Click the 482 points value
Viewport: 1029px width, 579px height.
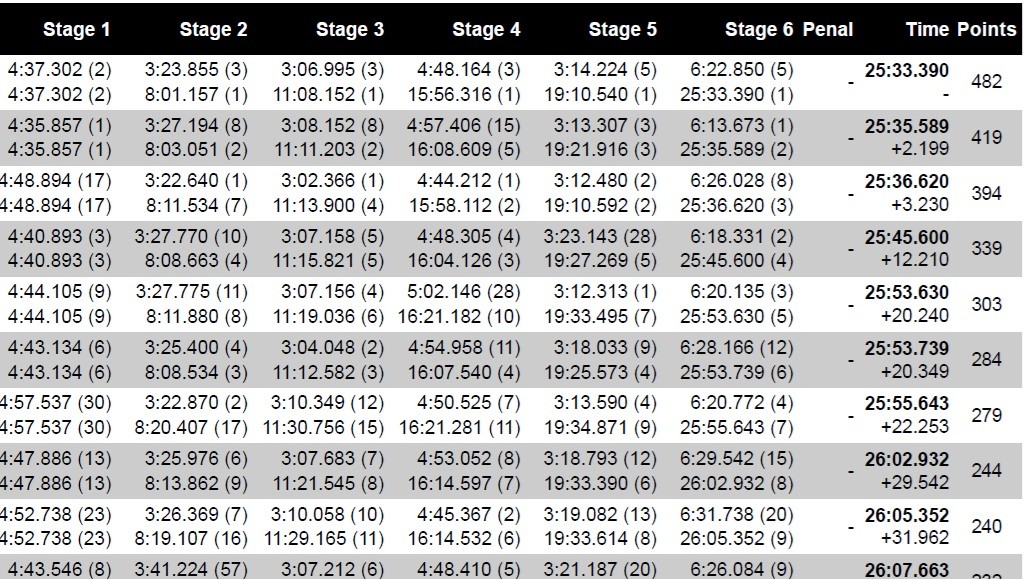pyautogui.click(x=986, y=81)
